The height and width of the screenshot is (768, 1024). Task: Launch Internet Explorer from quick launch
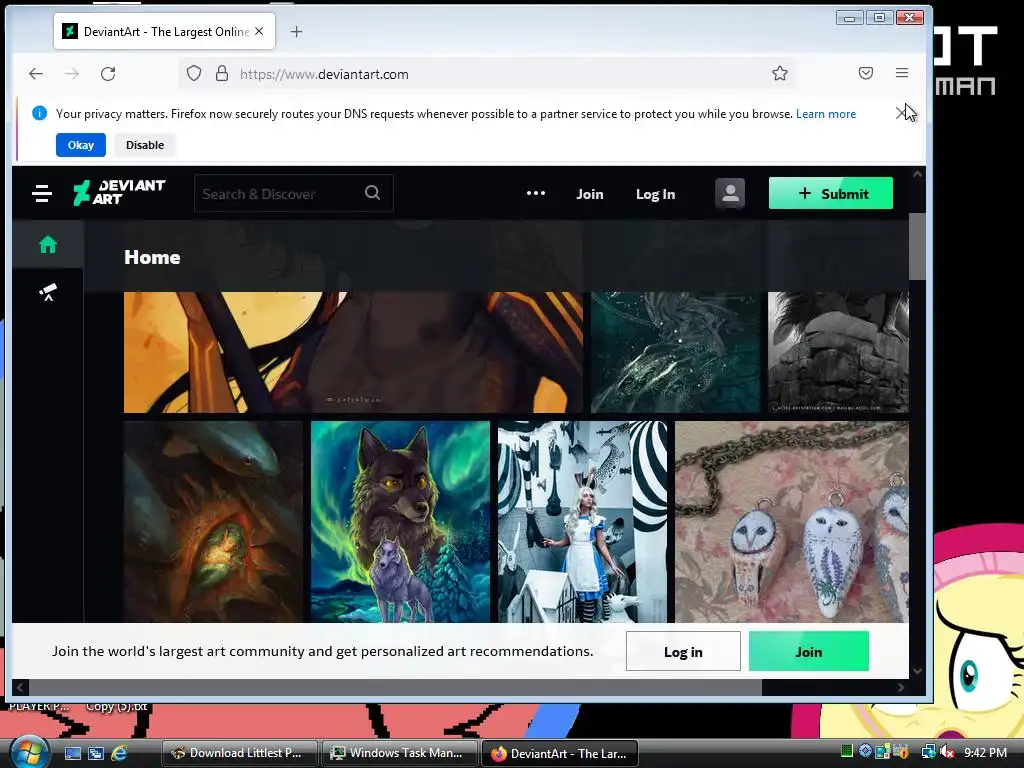[120, 753]
